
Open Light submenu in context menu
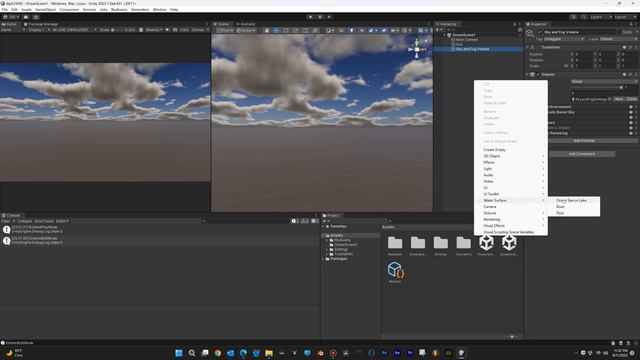(x=511, y=169)
